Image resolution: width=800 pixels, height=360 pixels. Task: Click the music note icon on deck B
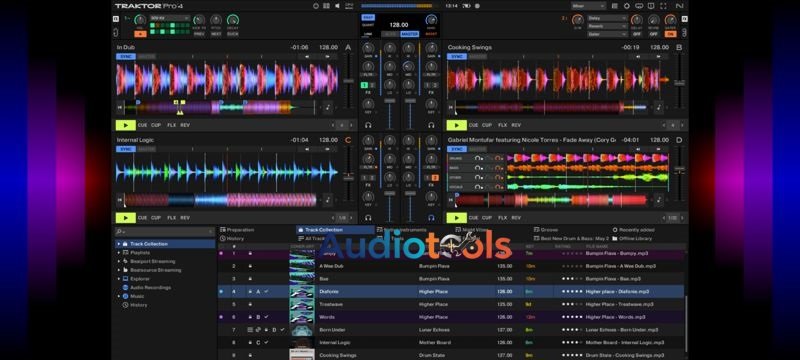tap(659, 108)
